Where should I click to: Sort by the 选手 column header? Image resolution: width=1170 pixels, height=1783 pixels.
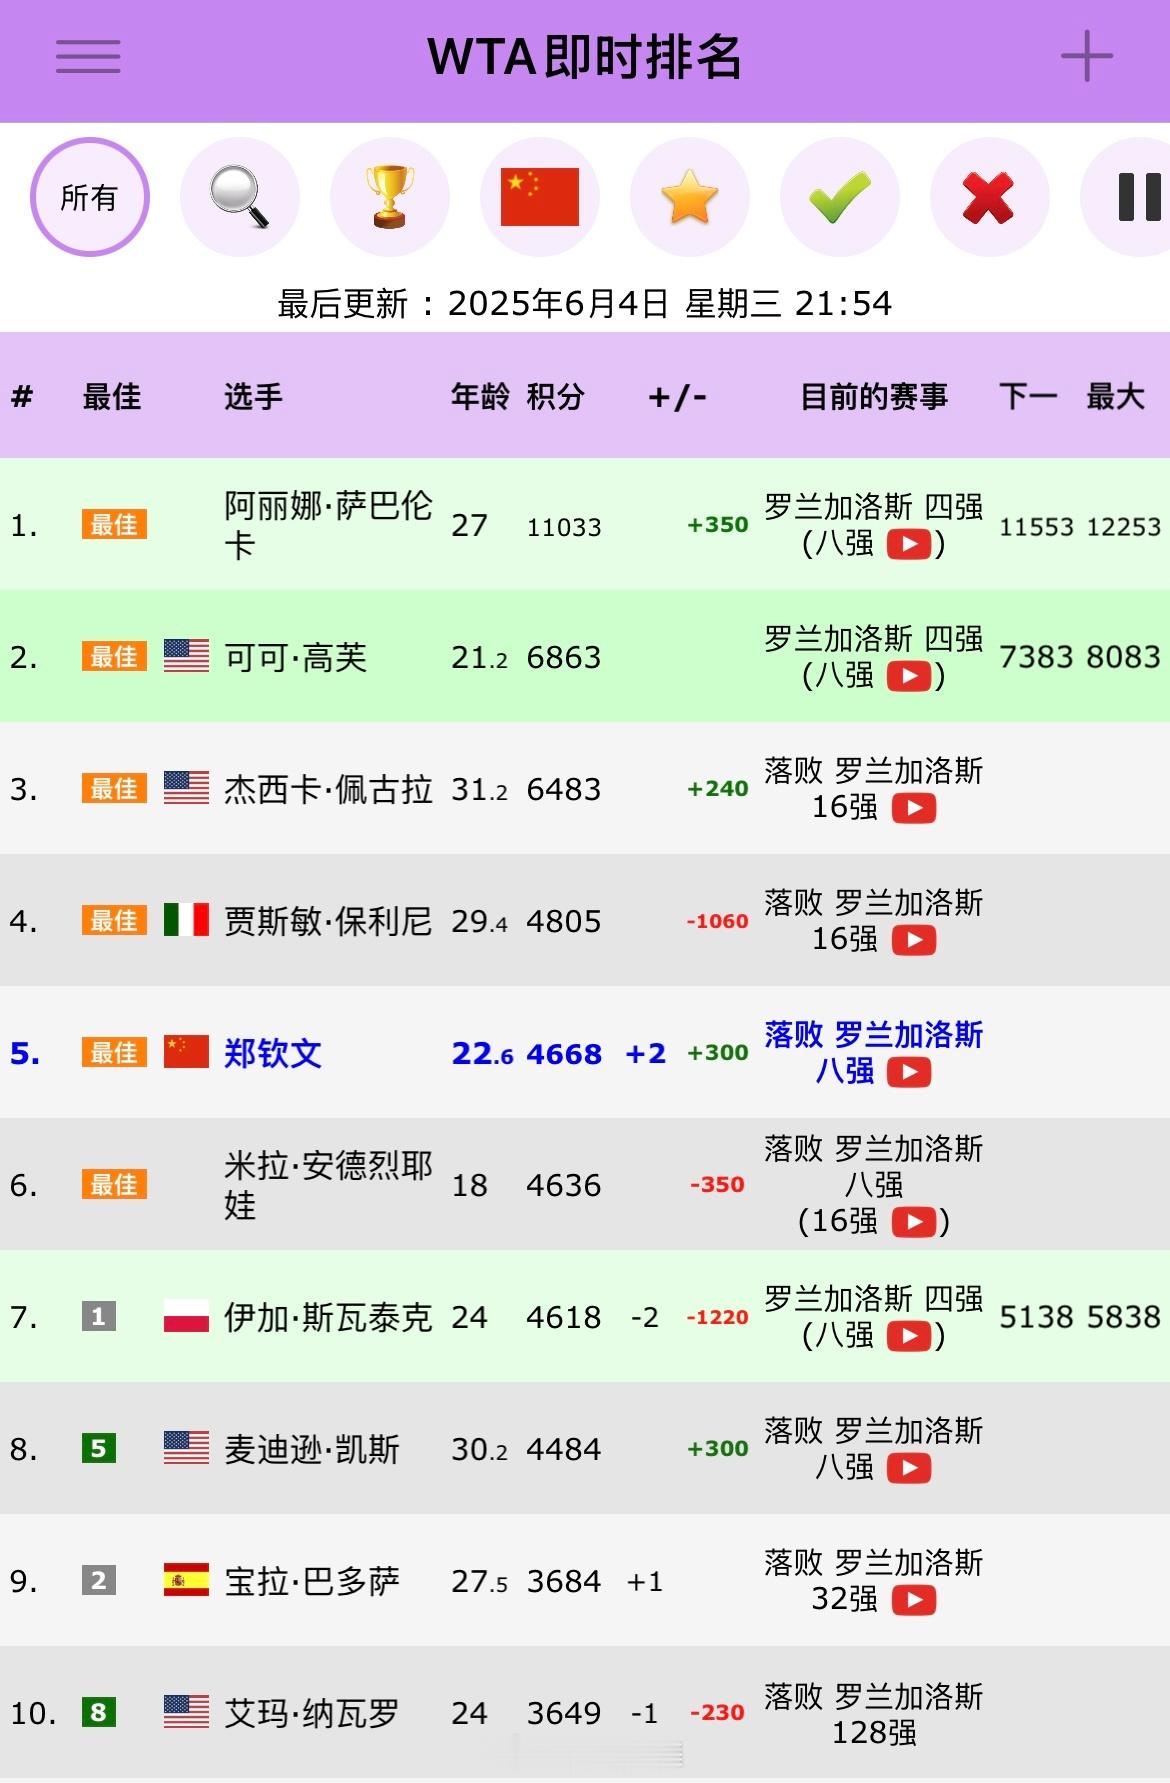(253, 397)
